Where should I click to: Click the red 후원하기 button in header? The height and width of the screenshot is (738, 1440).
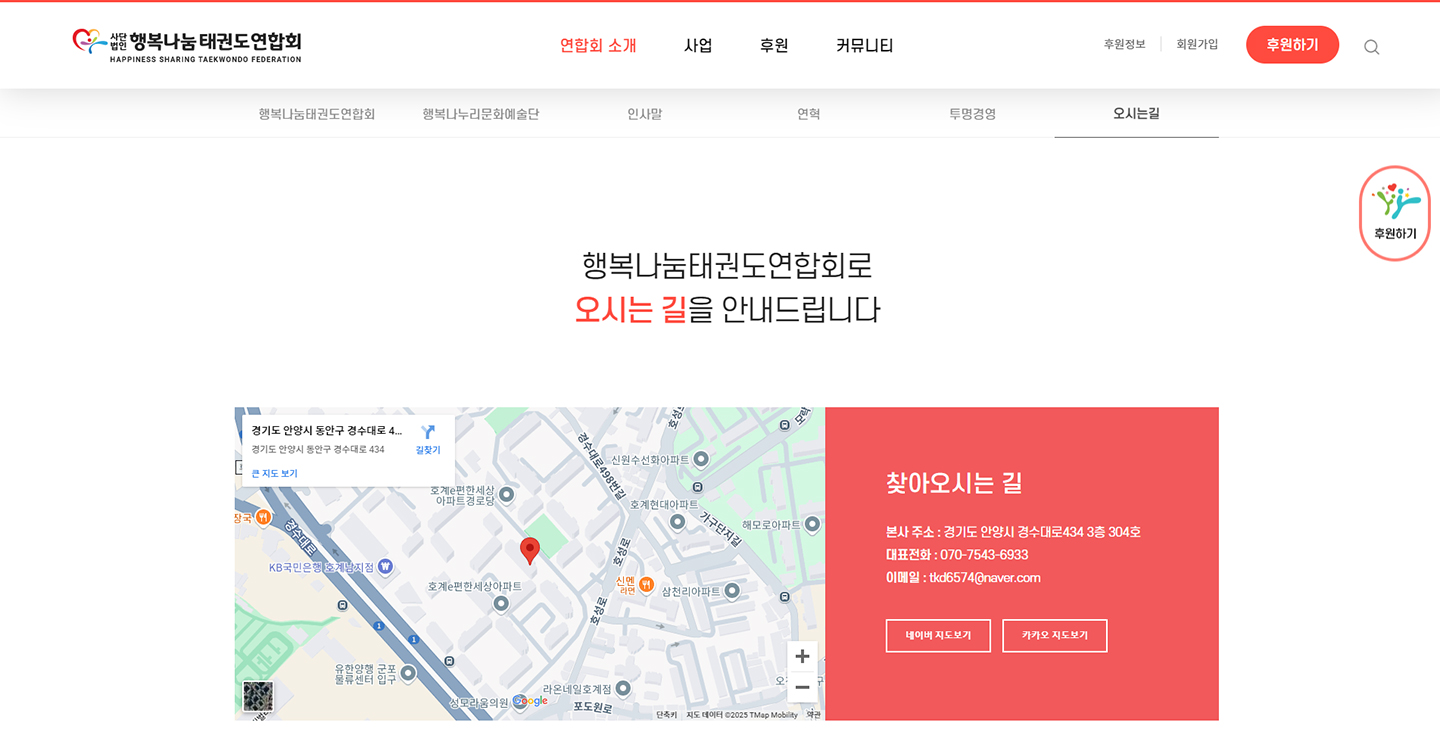point(1292,45)
